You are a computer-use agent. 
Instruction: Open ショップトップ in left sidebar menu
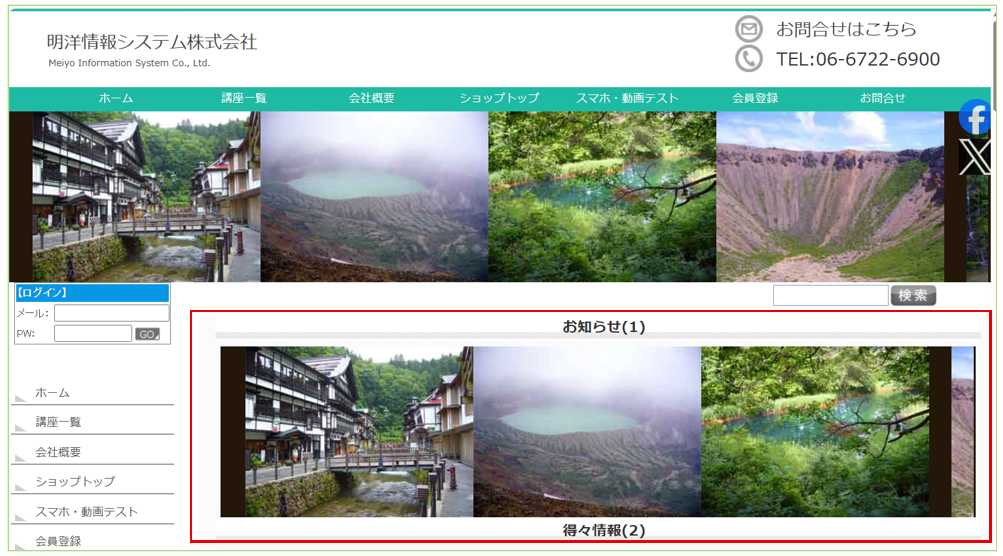[x=75, y=482]
